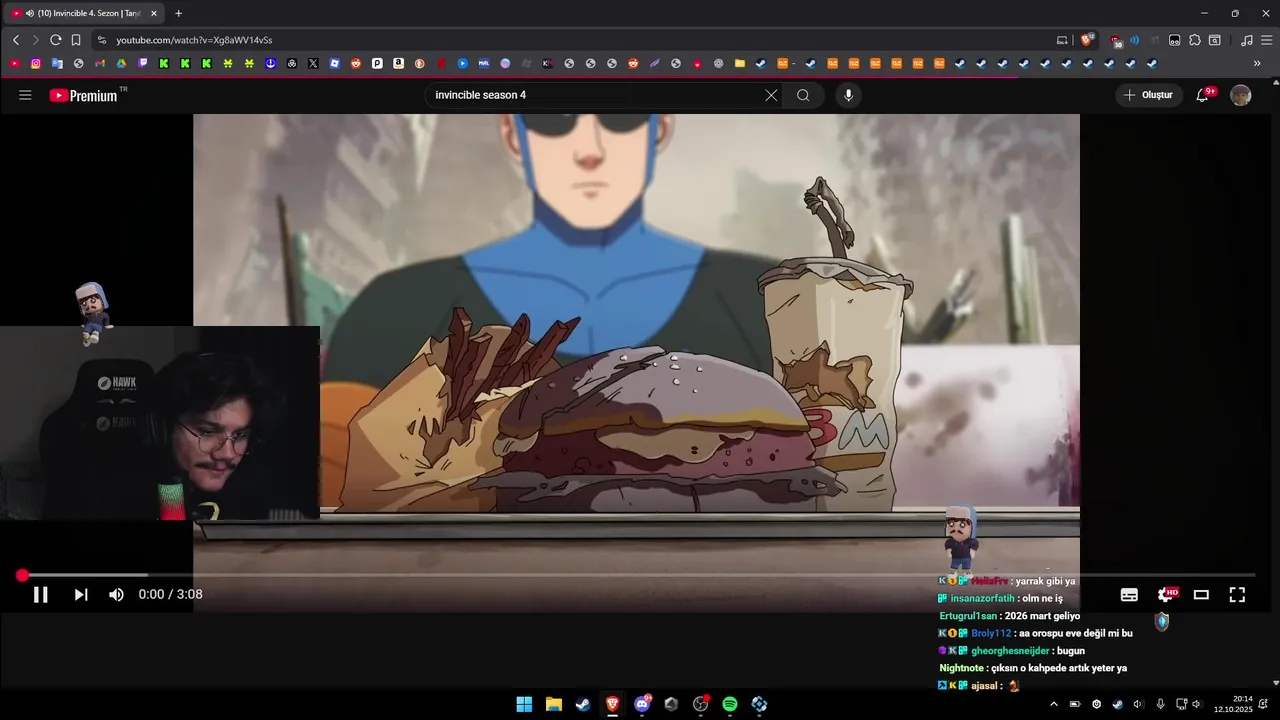Open Spotify from the taskbar

pyautogui.click(x=730, y=704)
